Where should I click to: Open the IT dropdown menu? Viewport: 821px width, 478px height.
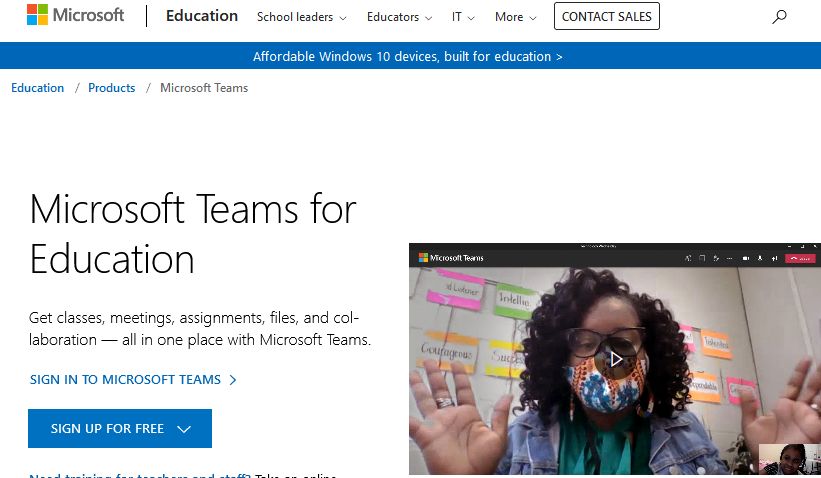(463, 17)
